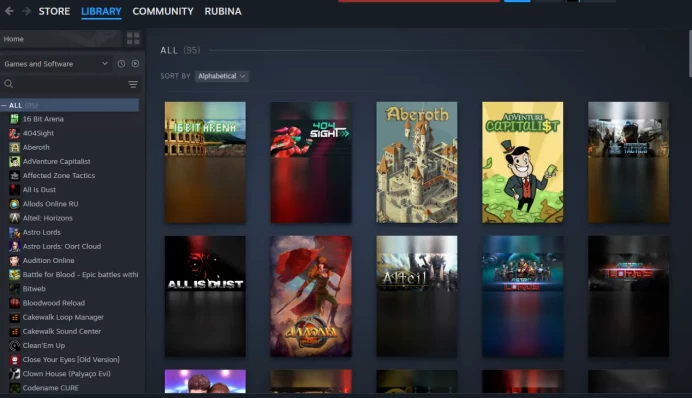Screen dimensions: 692x398
Task: Open advanced filter options icon
Action: [133, 84]
